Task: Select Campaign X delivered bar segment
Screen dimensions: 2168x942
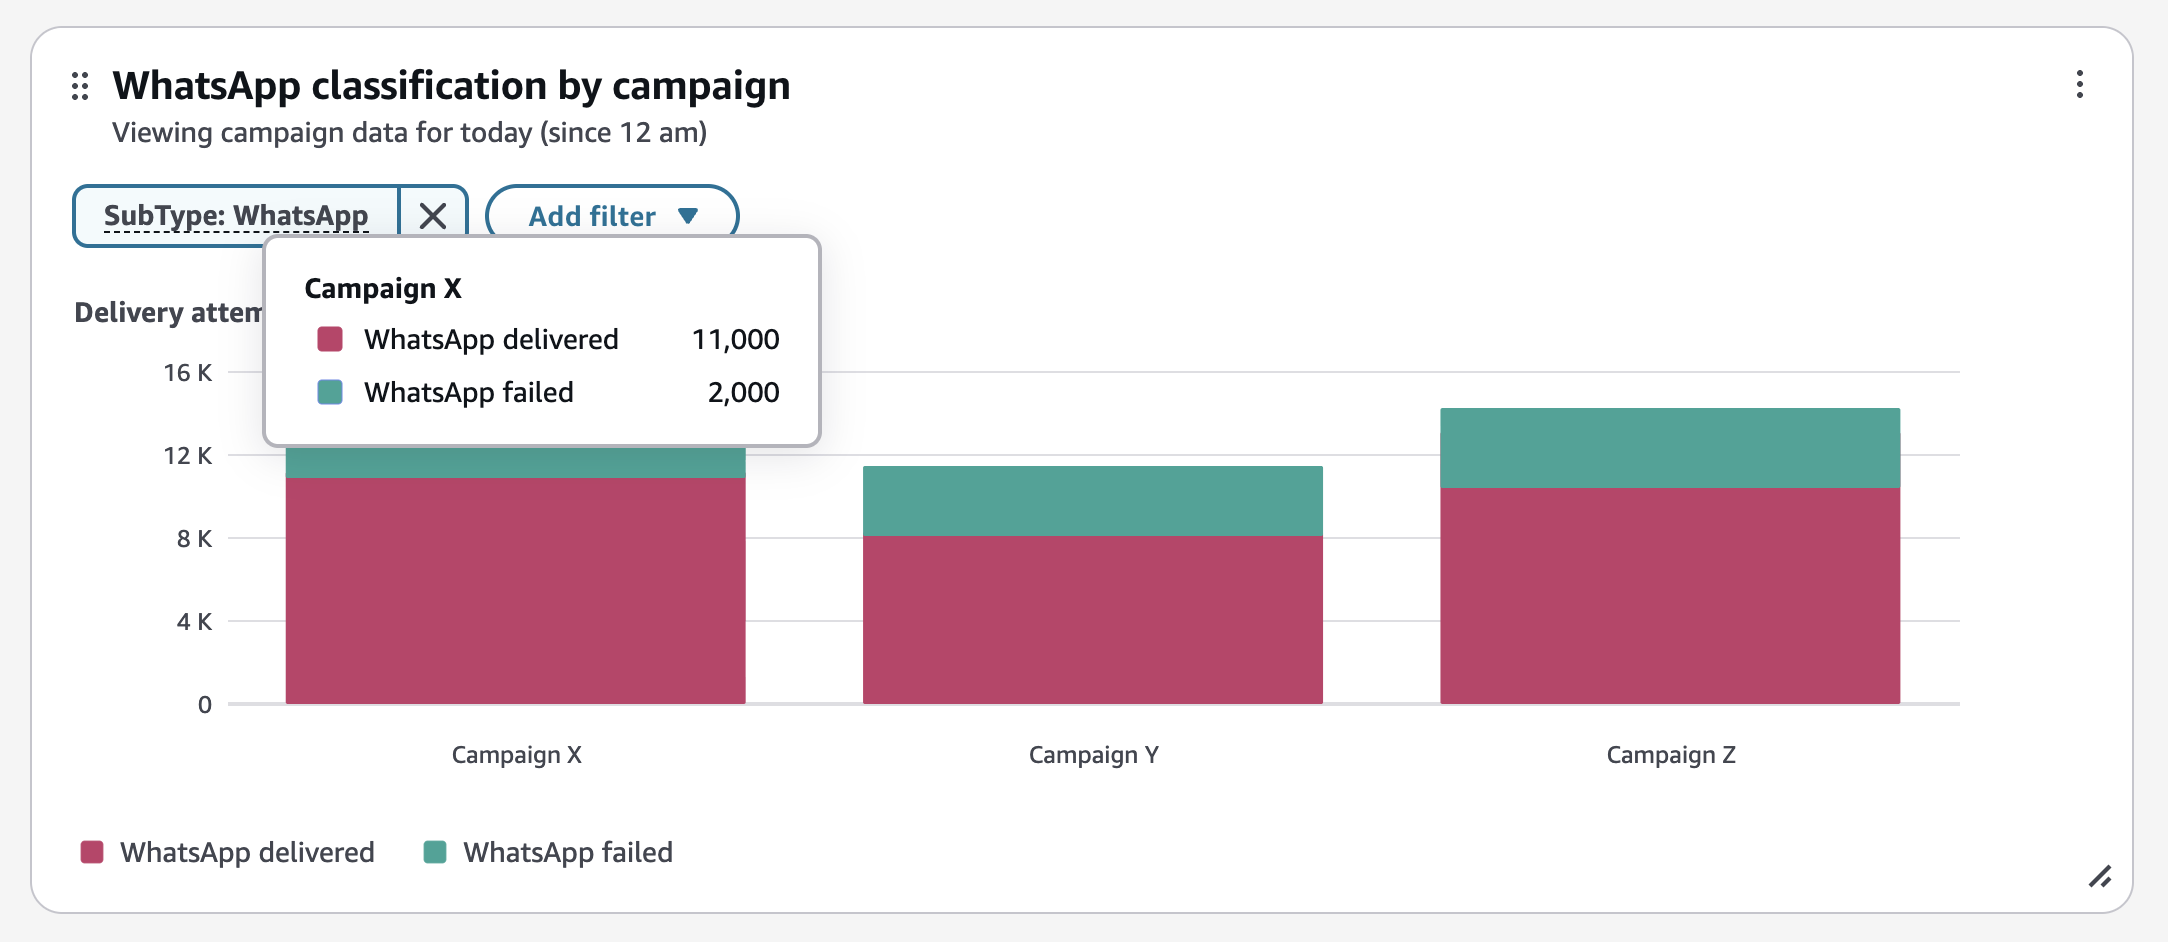Action: 515,590
